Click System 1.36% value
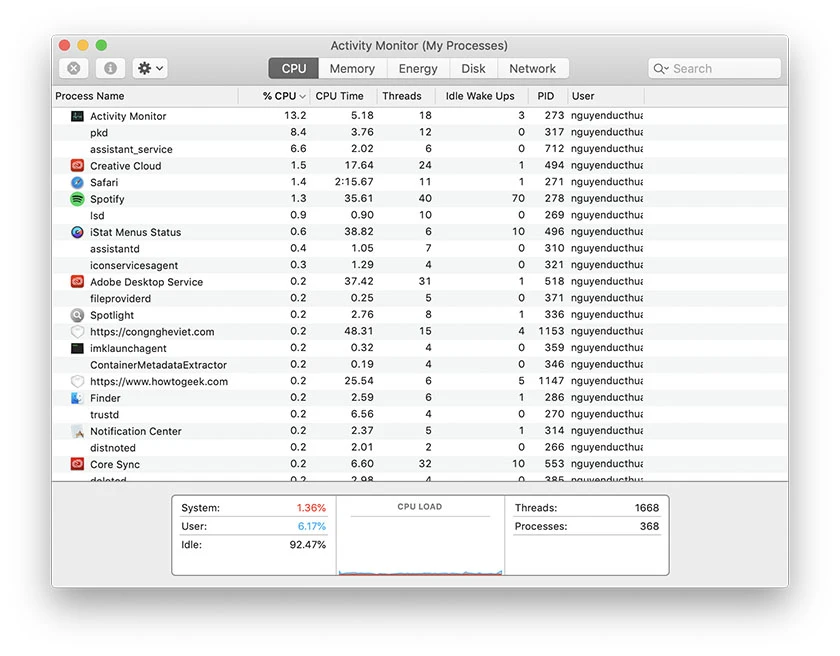 (311, 508)
